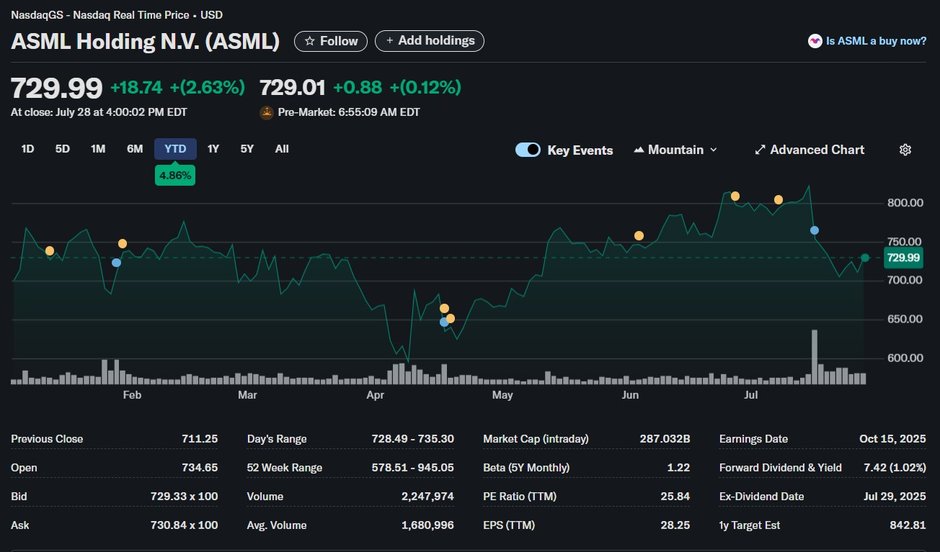Click Avg. Volume value 1,680,996
This screenshot has width=940, height=552.
pos(427,525)
